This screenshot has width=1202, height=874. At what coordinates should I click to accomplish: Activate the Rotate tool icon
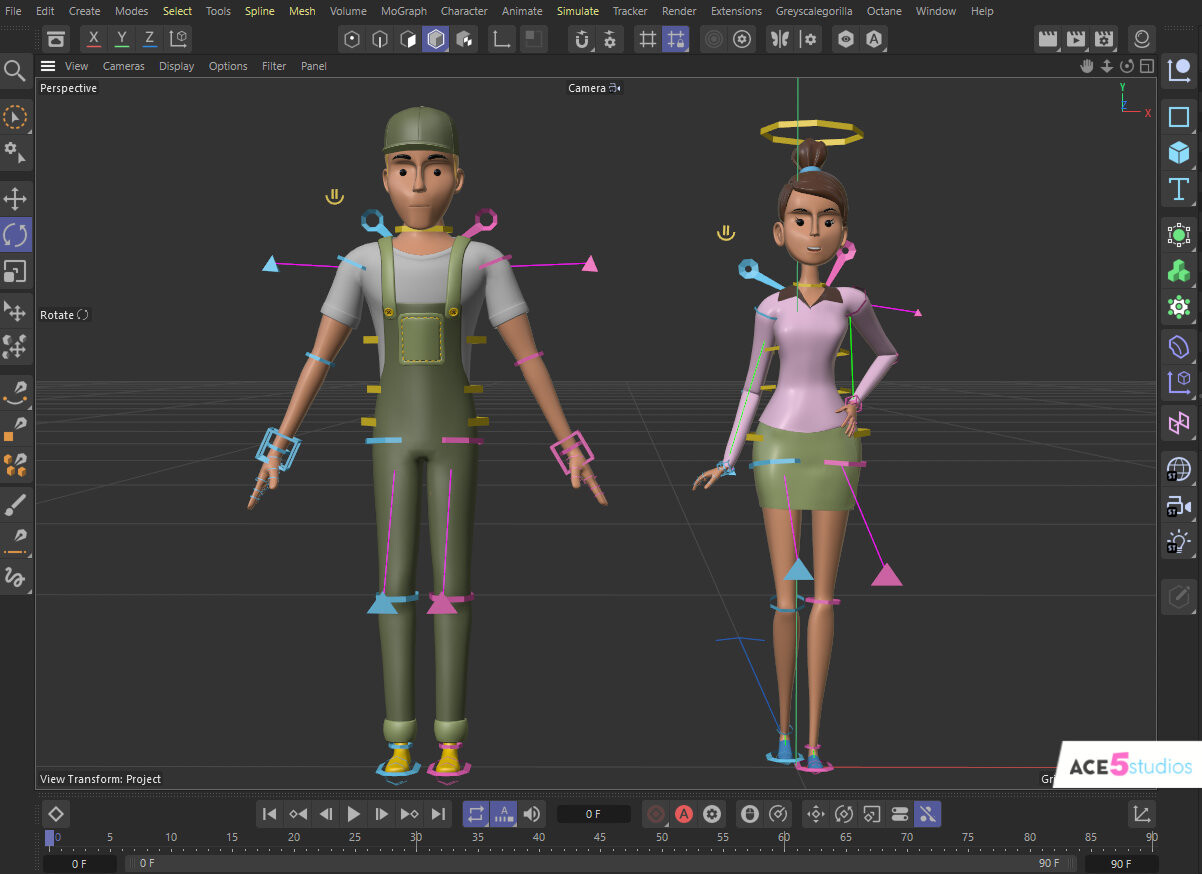15,235
